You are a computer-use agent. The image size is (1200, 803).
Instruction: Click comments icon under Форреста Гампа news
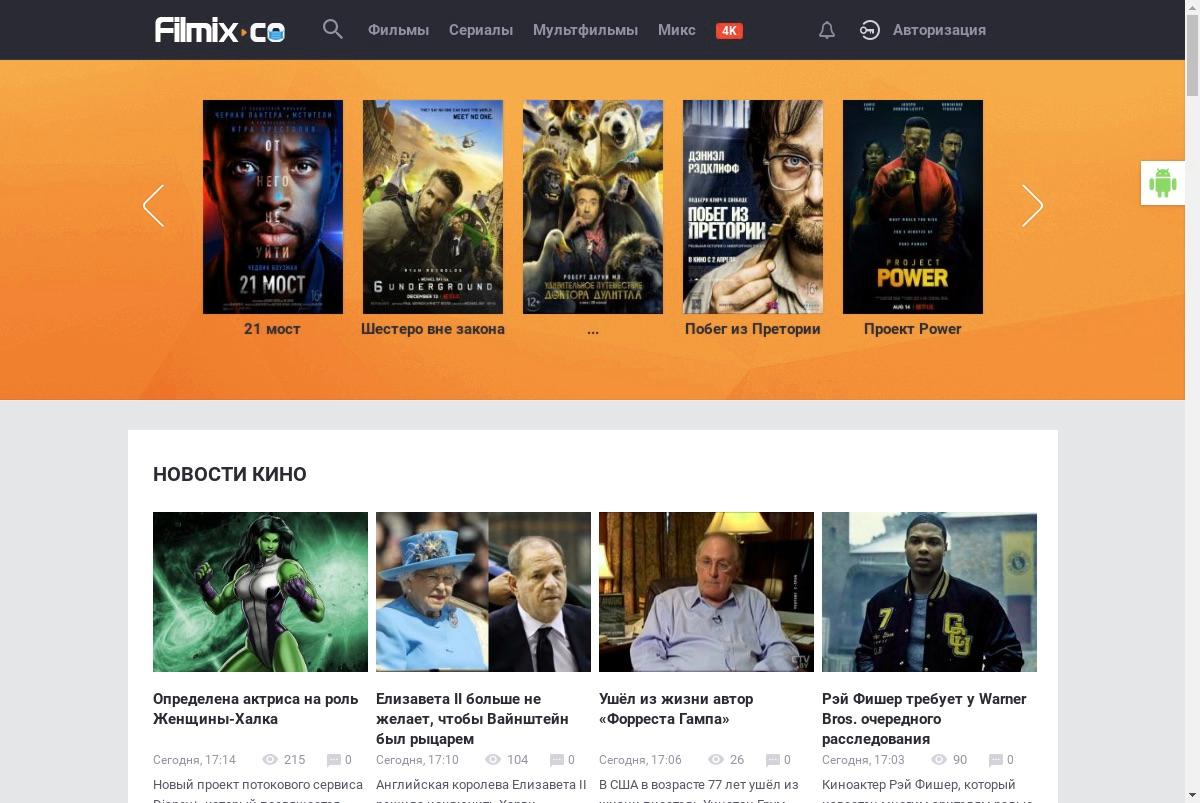click(772, 760)
